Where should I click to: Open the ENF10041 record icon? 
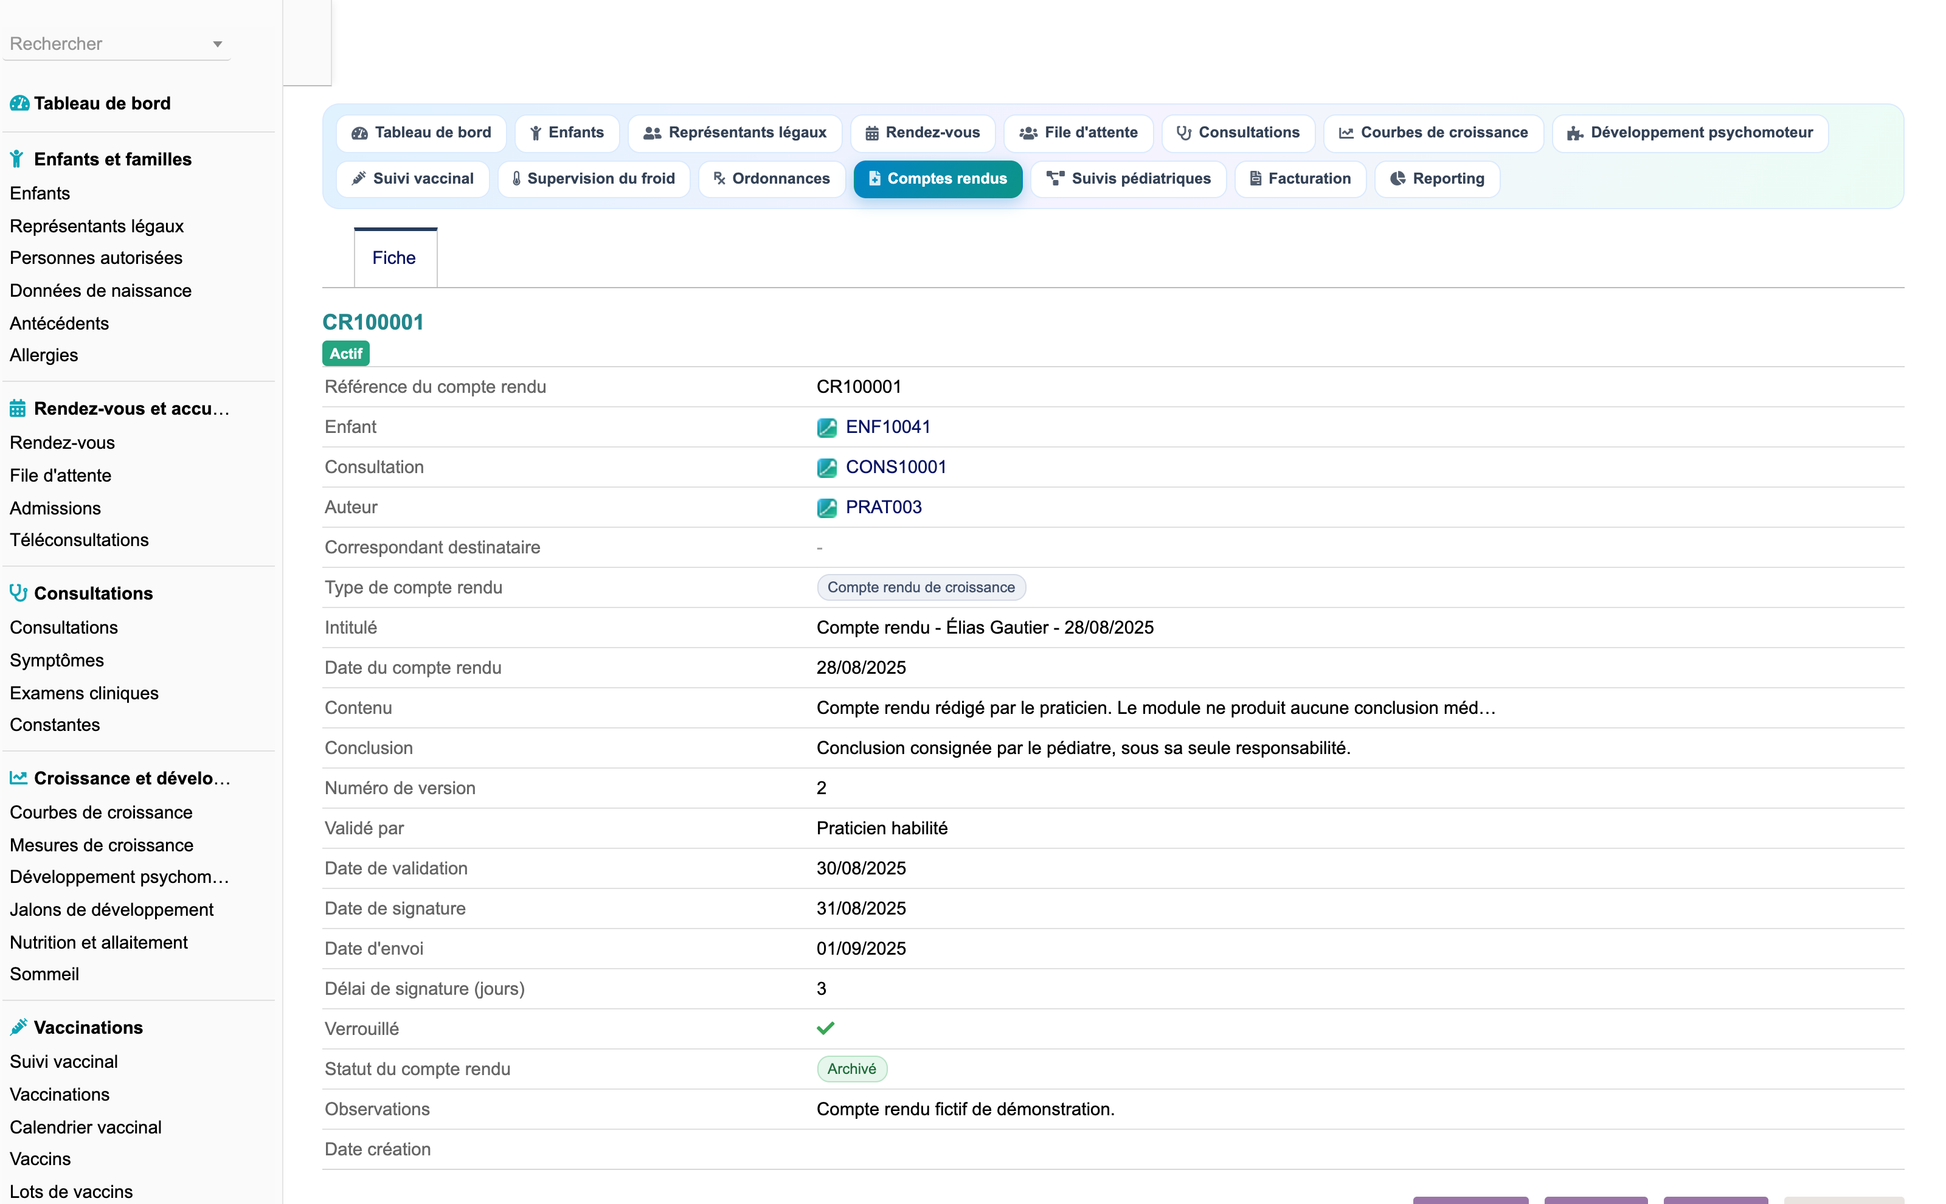pyautogui.click(x=827, y=428)
